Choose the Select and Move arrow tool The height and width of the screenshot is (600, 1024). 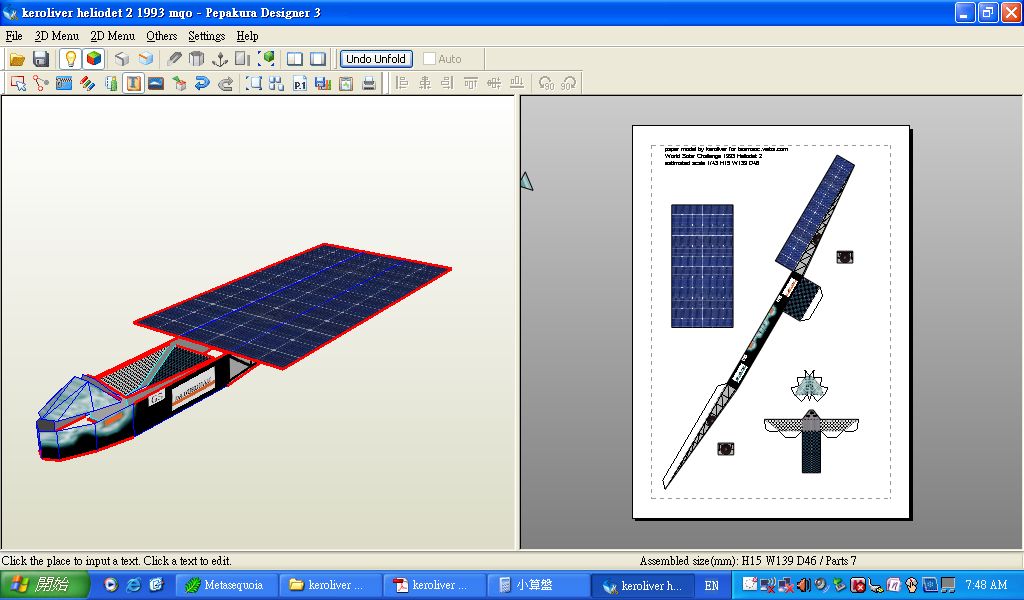point(18,84)
